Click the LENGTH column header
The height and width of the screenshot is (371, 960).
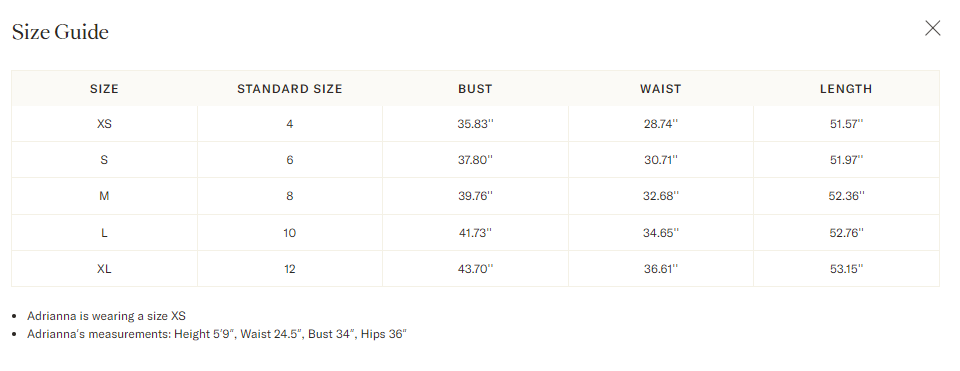point(846,89)
